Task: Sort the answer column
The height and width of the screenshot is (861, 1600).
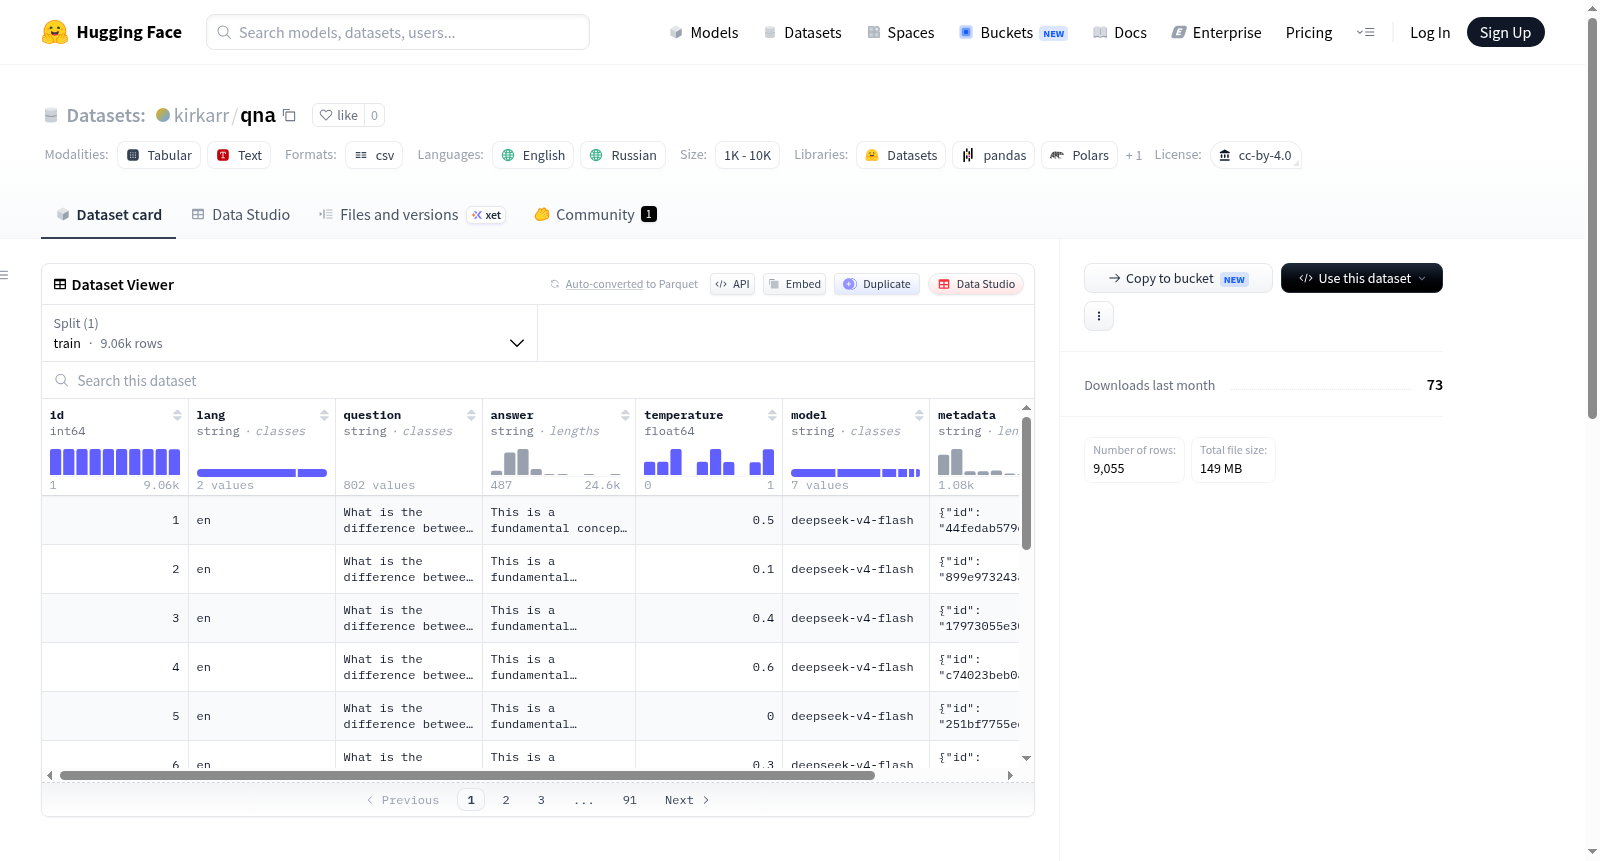Action: pyautogui.click(x=625, y=415)
